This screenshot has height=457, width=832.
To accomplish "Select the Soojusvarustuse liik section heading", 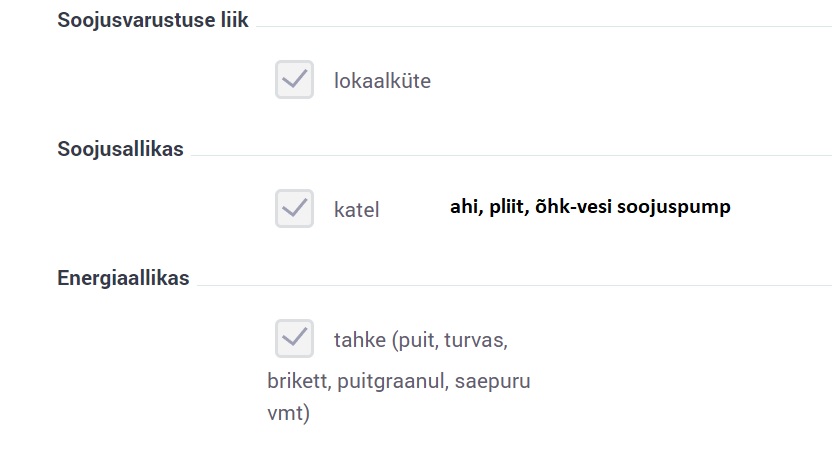I will (153, 20).
